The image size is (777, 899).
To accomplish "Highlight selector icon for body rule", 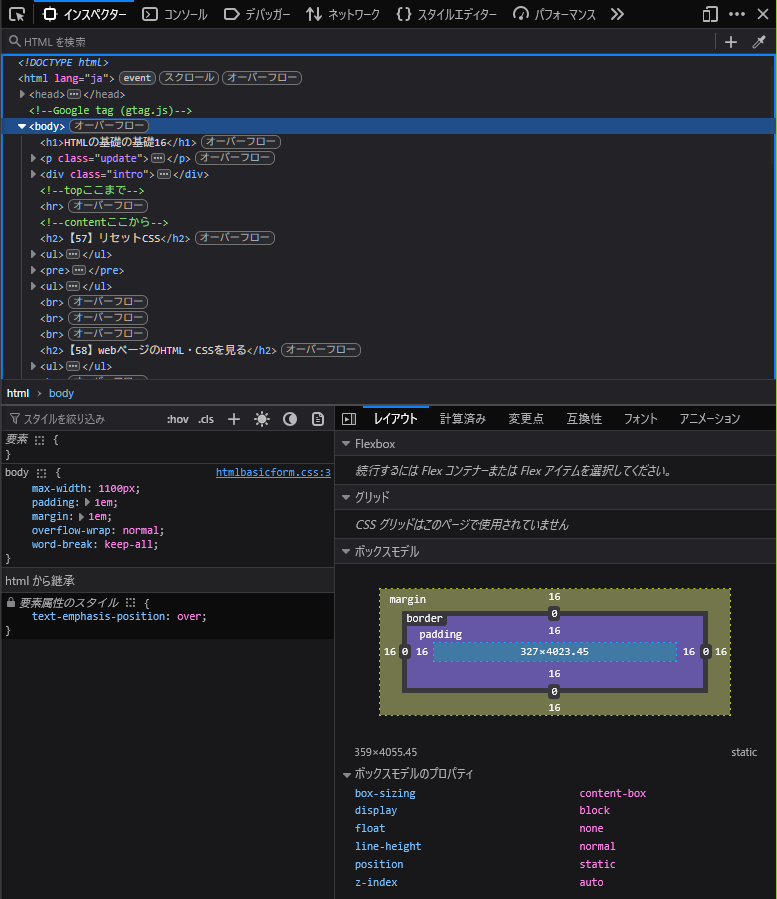I will 41,473.
